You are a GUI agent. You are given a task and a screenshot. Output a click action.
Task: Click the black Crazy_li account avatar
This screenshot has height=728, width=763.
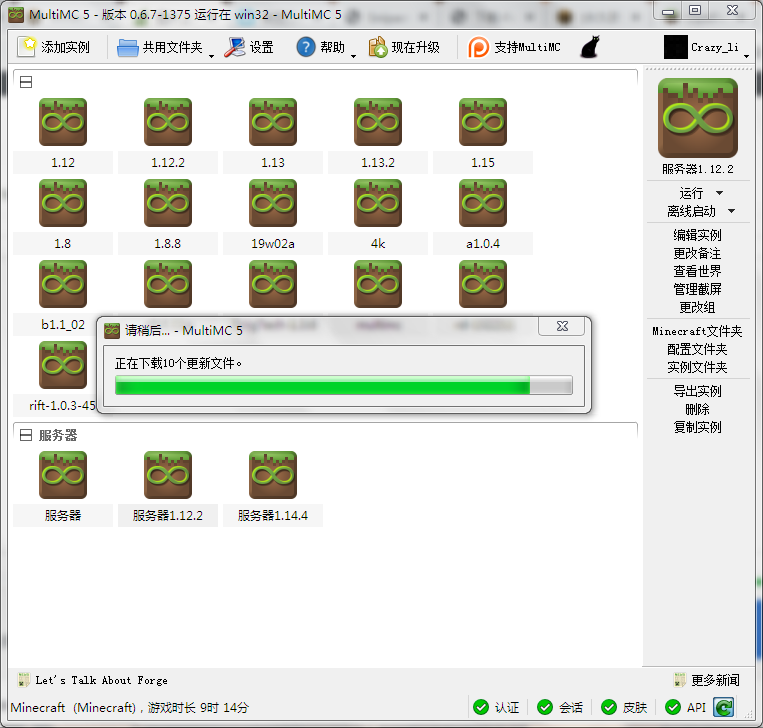(x=675, y=47)
